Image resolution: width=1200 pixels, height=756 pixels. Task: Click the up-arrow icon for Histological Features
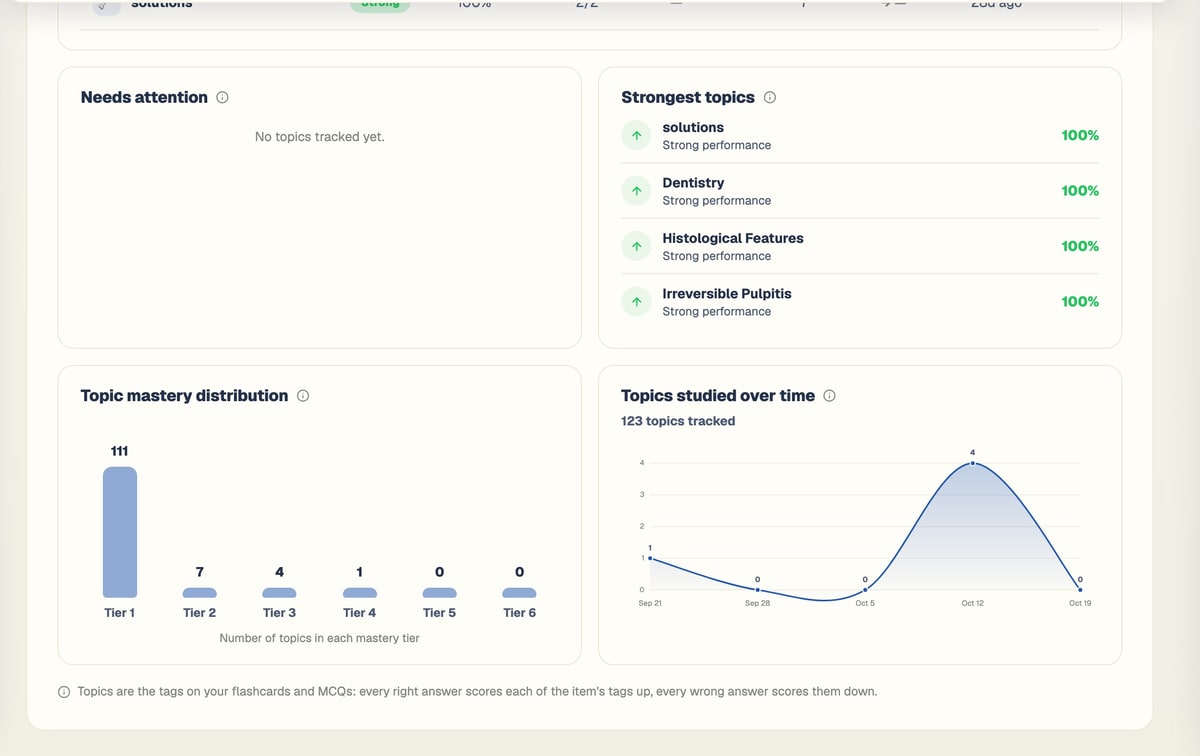(636, 246)
